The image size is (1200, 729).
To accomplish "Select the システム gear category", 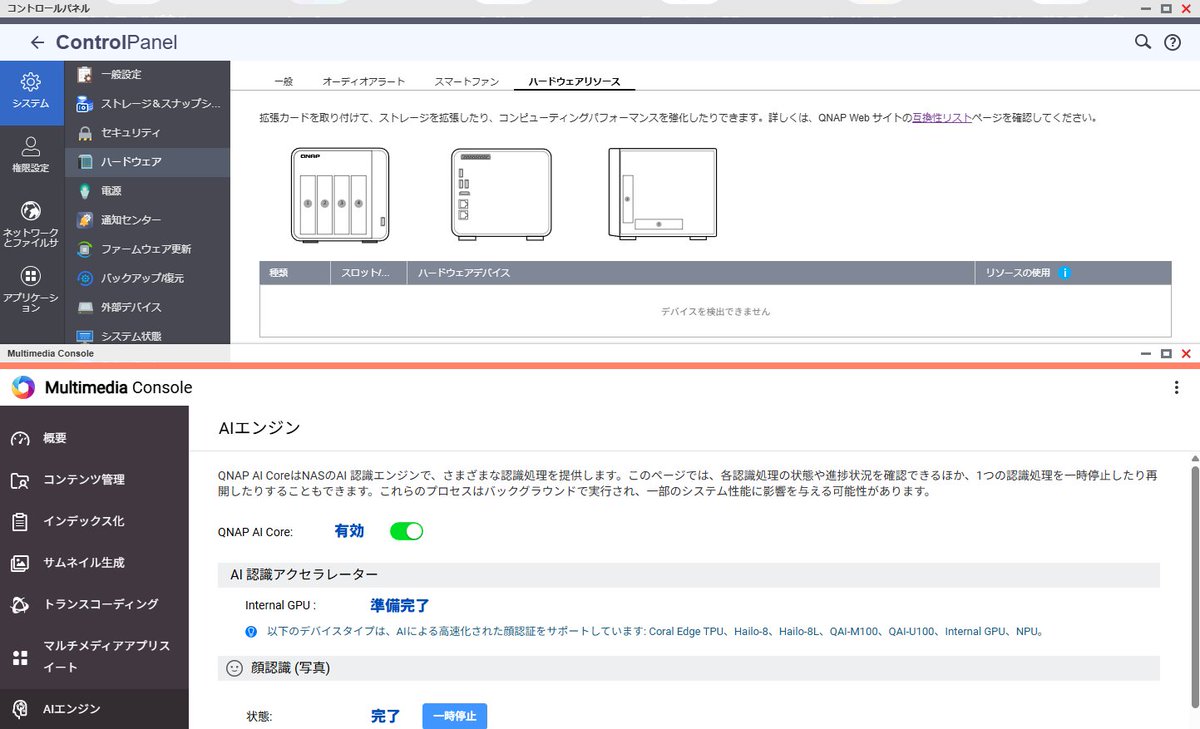I will point(31,91).
